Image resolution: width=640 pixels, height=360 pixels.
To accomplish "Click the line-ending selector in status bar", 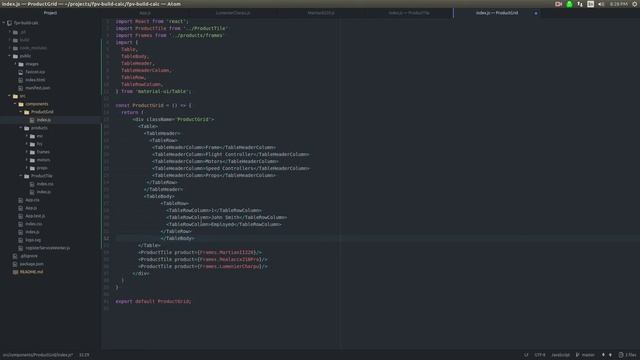I will point(526,355).
